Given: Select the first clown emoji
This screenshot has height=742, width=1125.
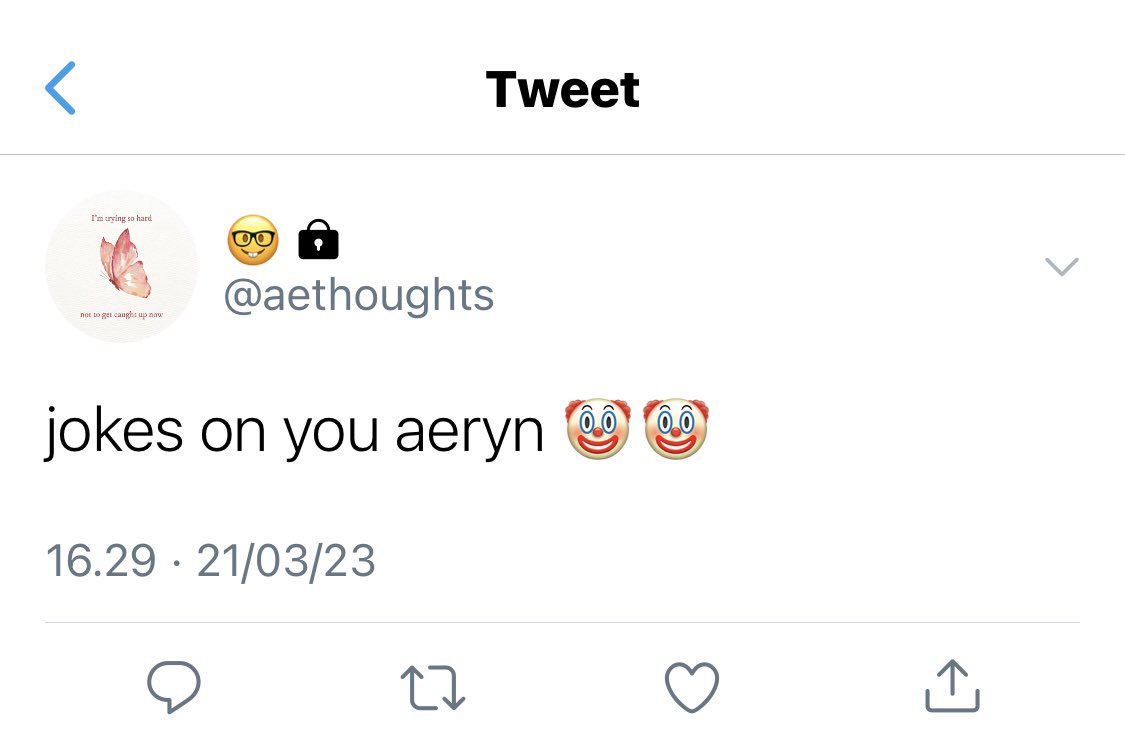Looking at the screenshot, I should coord(598,428).
